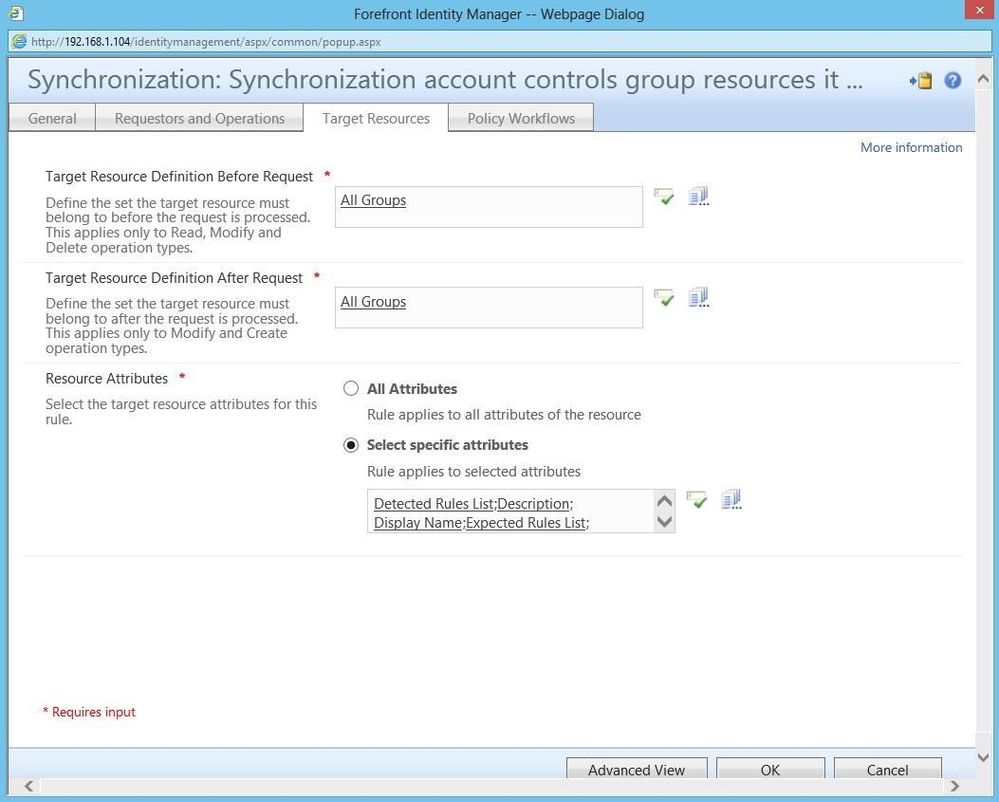
Task: Click the Description attribute link
Action: pyautogui.click(x=533, y=504)
